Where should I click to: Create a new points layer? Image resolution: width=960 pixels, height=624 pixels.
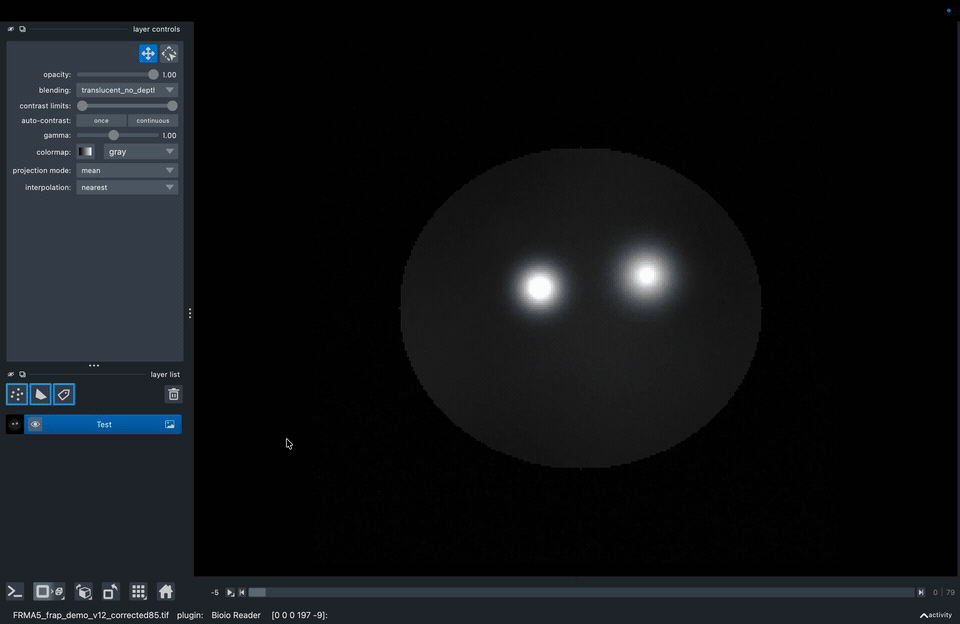(x=17, y=394)
